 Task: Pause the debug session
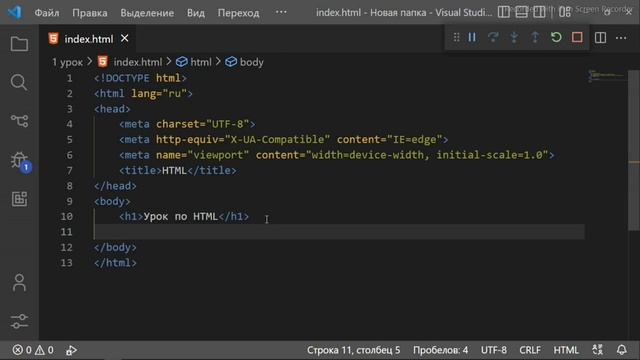pos(472,38)
